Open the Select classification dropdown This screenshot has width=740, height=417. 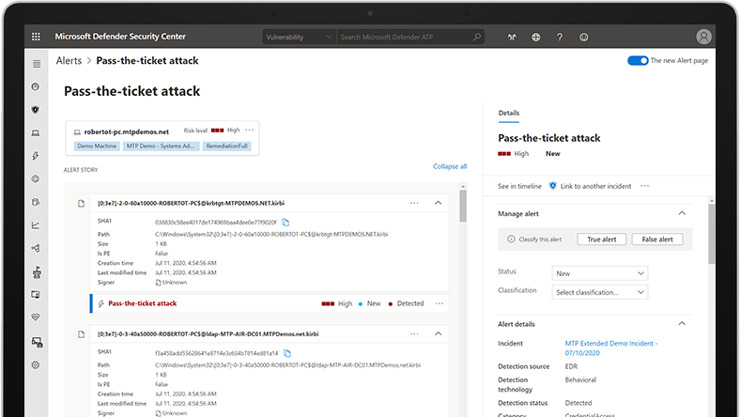(600, 292)
